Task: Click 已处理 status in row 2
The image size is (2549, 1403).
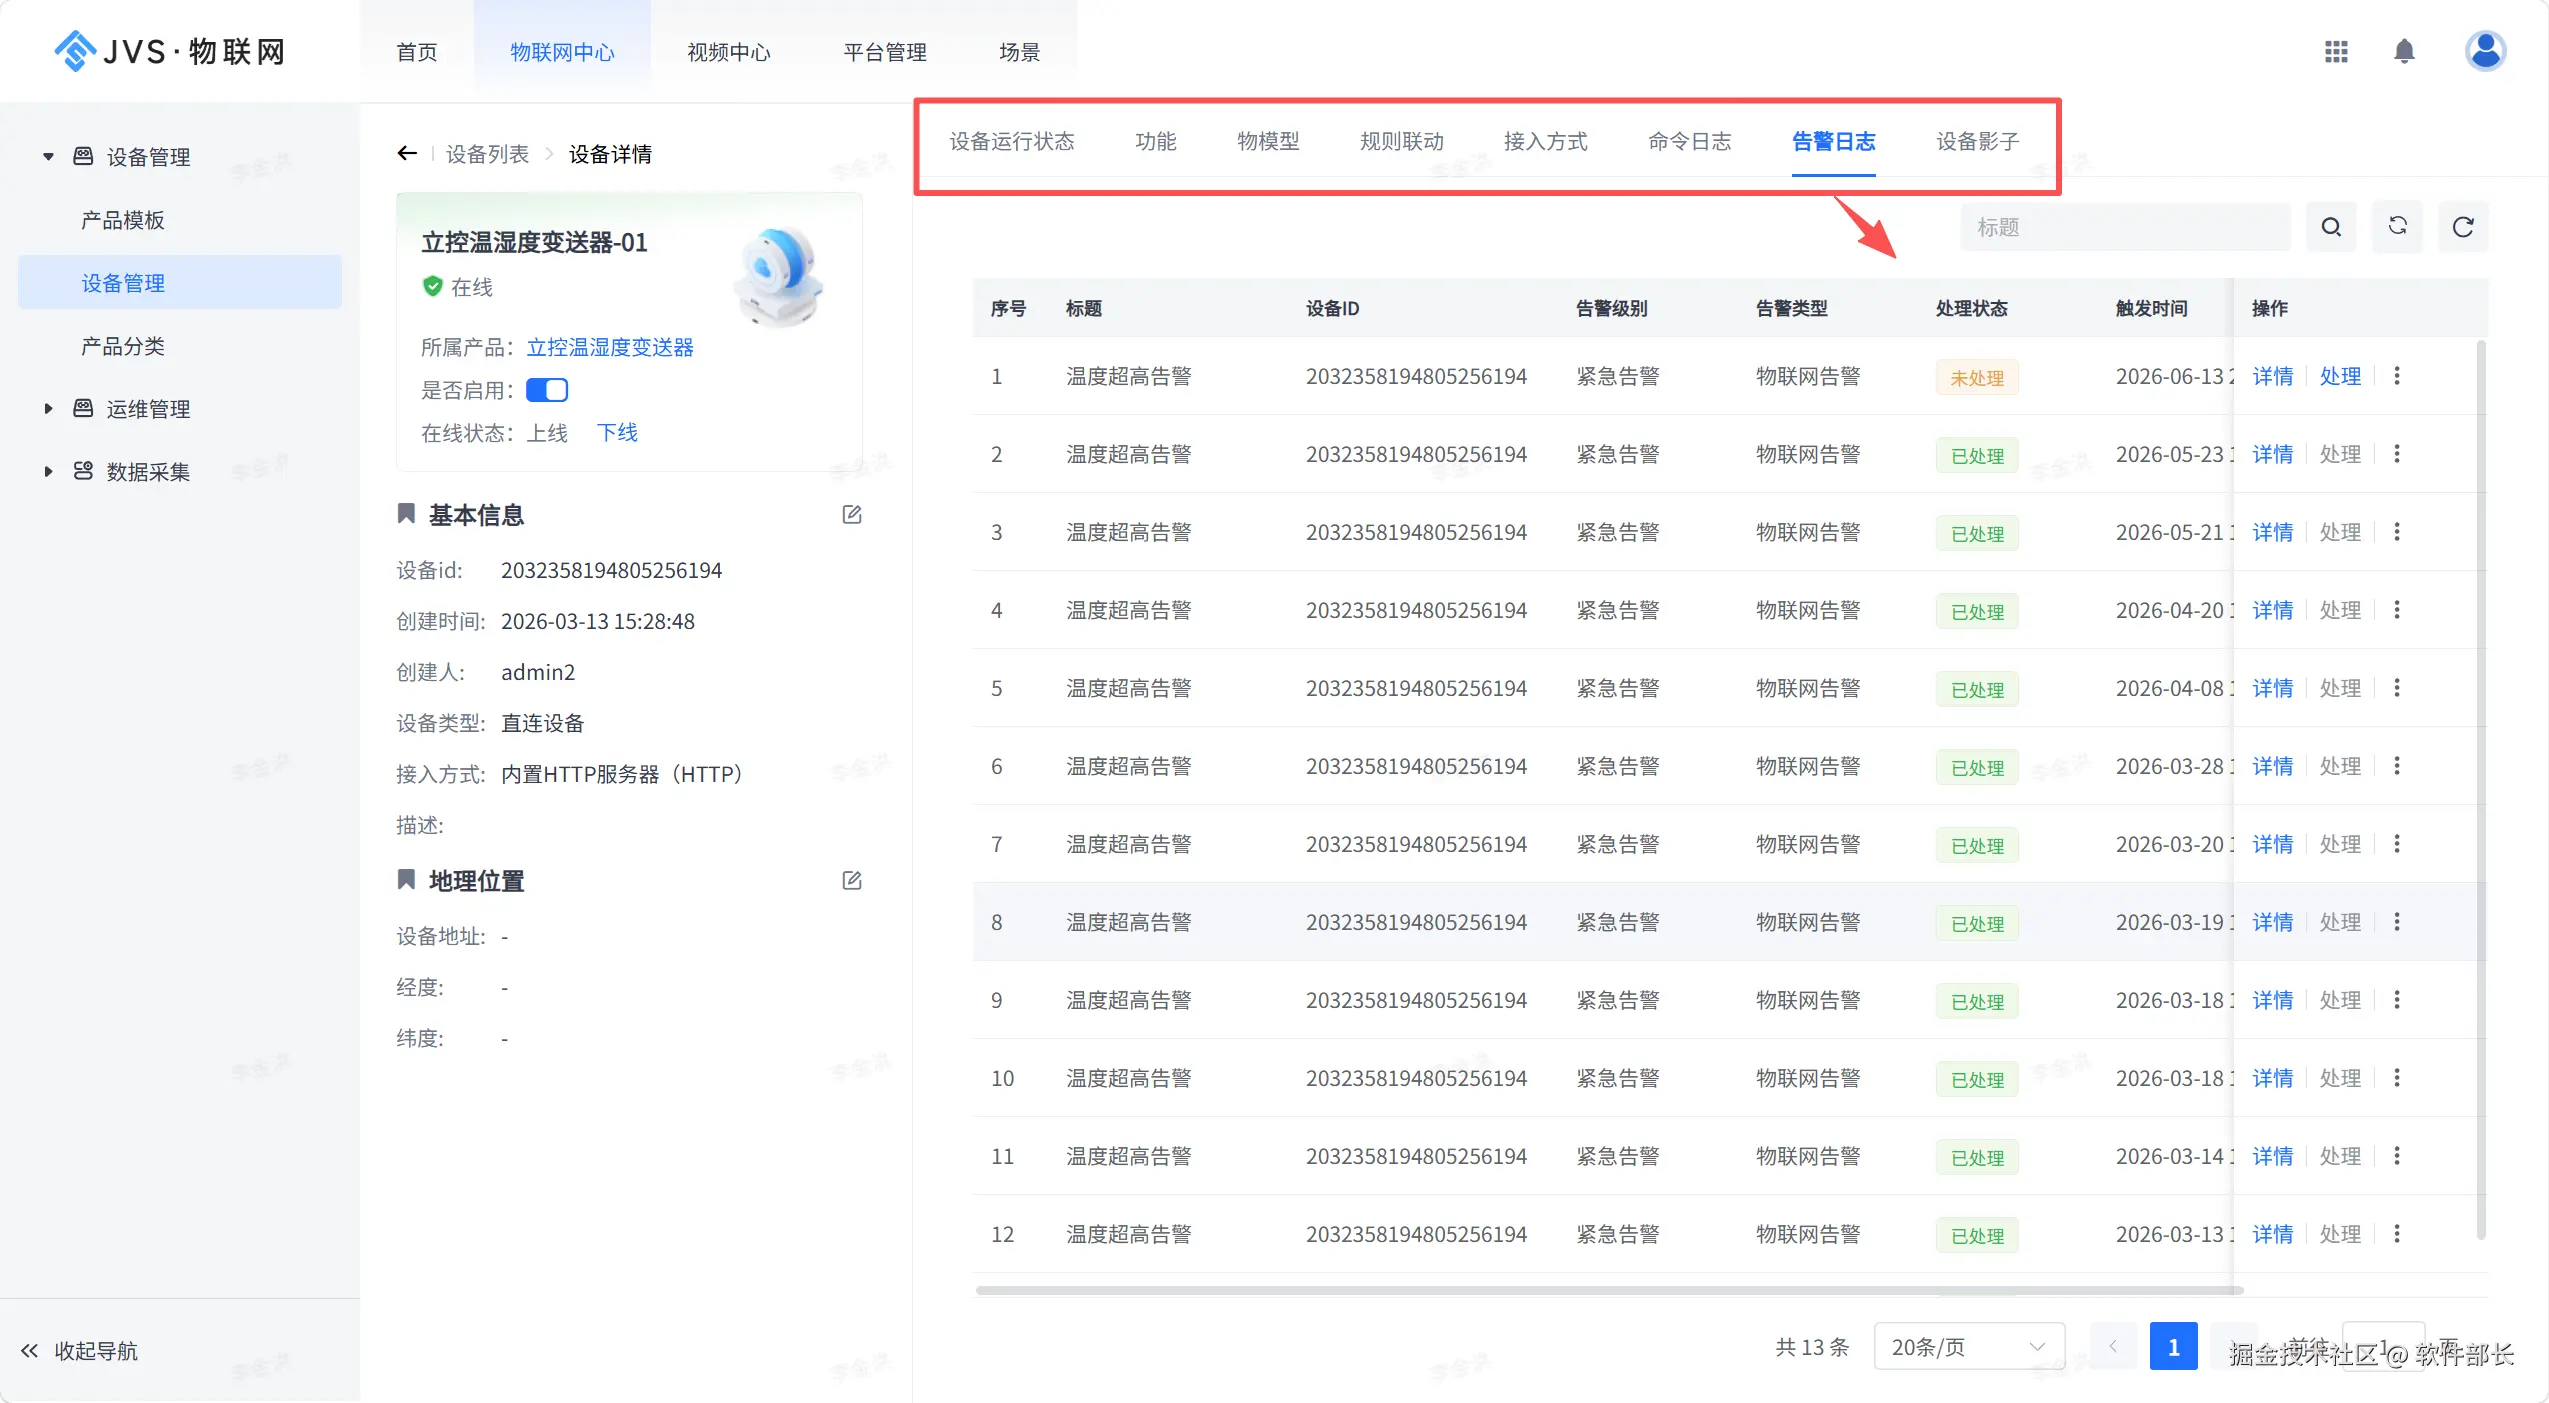Action: [x=1977, y=456]
